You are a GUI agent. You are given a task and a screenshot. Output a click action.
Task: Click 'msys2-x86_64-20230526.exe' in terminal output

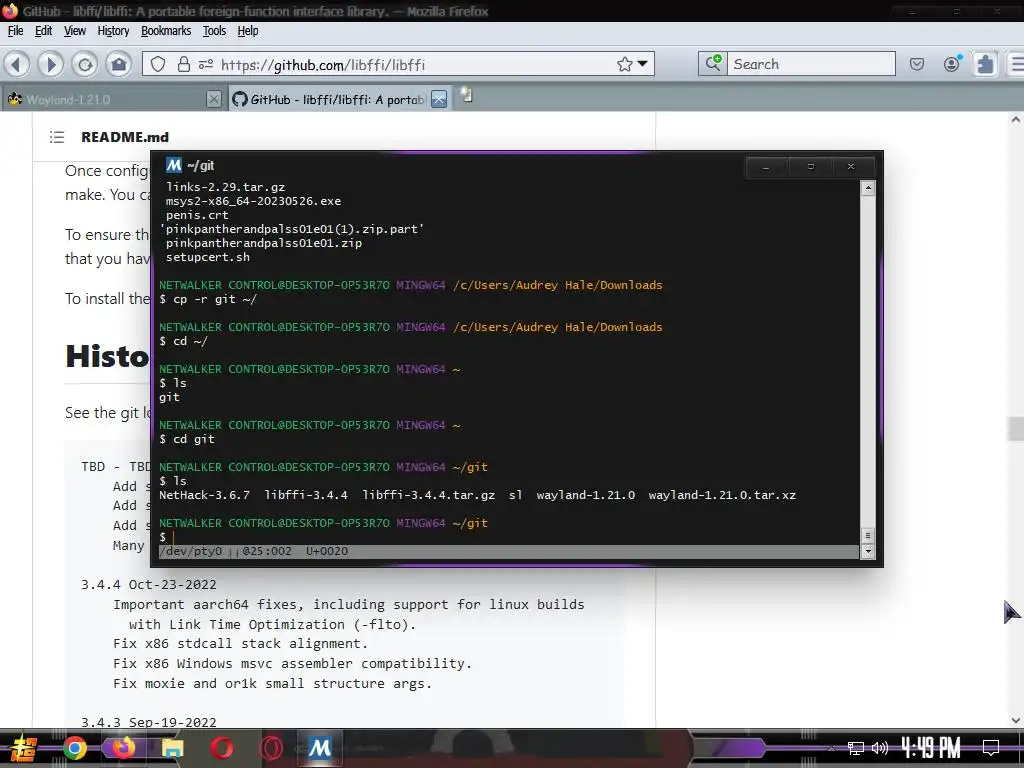(x=253, y=201)
